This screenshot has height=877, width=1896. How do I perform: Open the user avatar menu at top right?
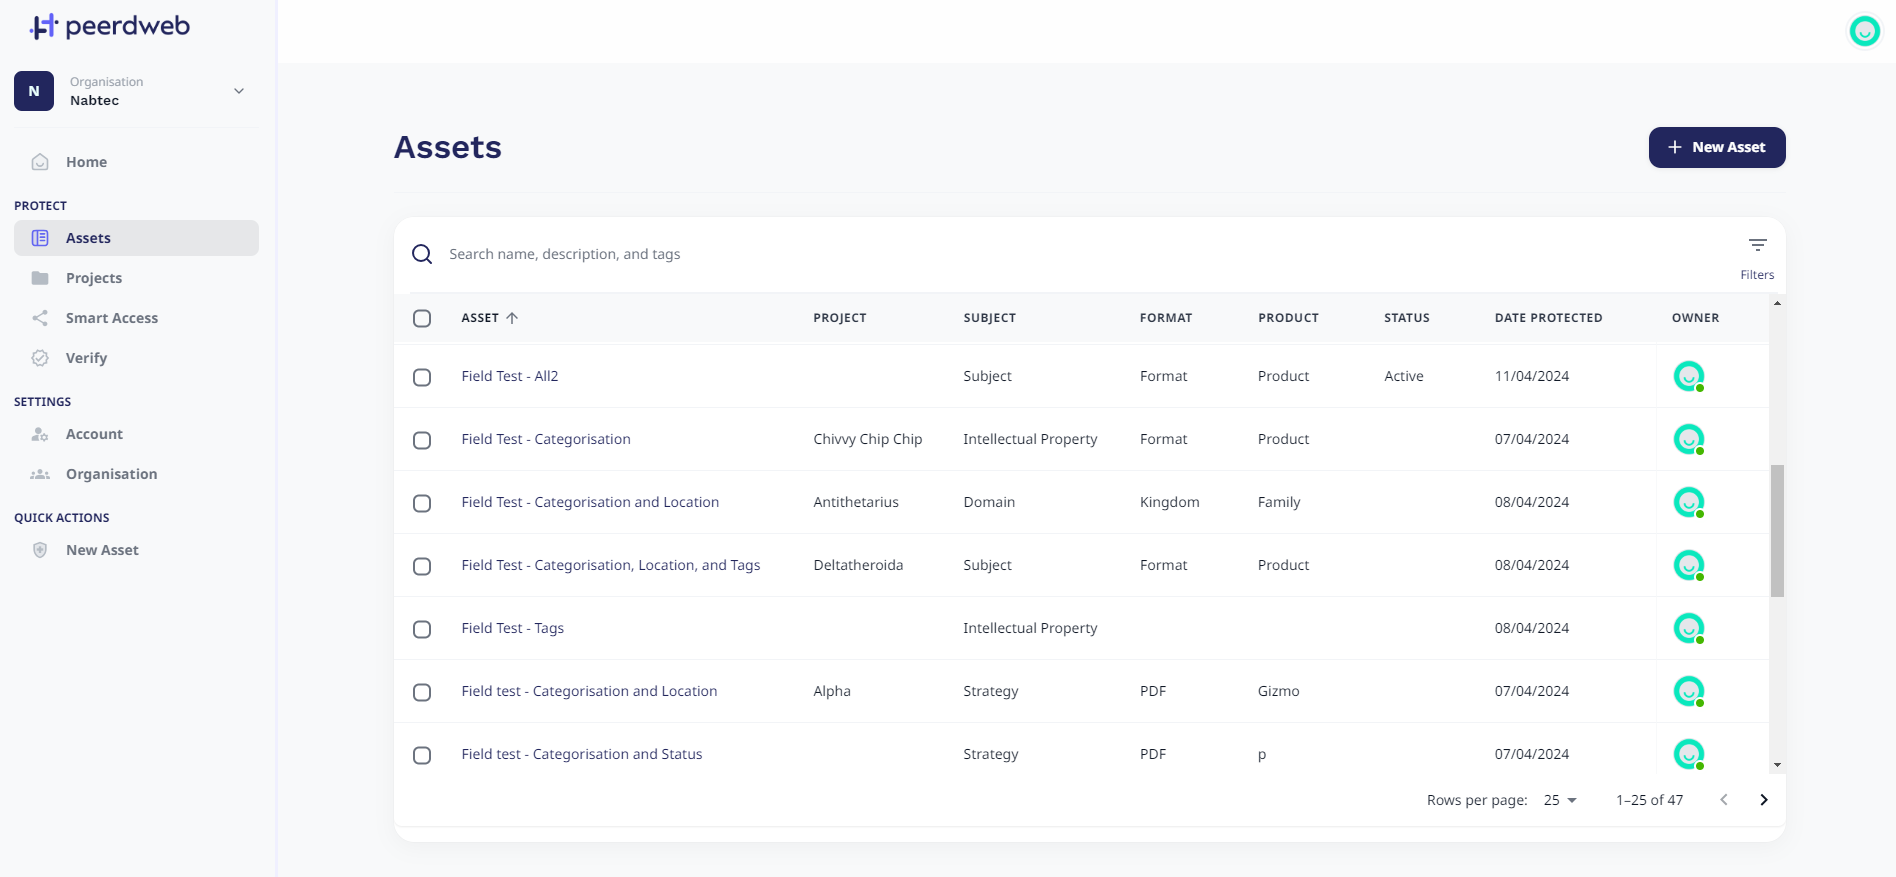[1864, 31]
